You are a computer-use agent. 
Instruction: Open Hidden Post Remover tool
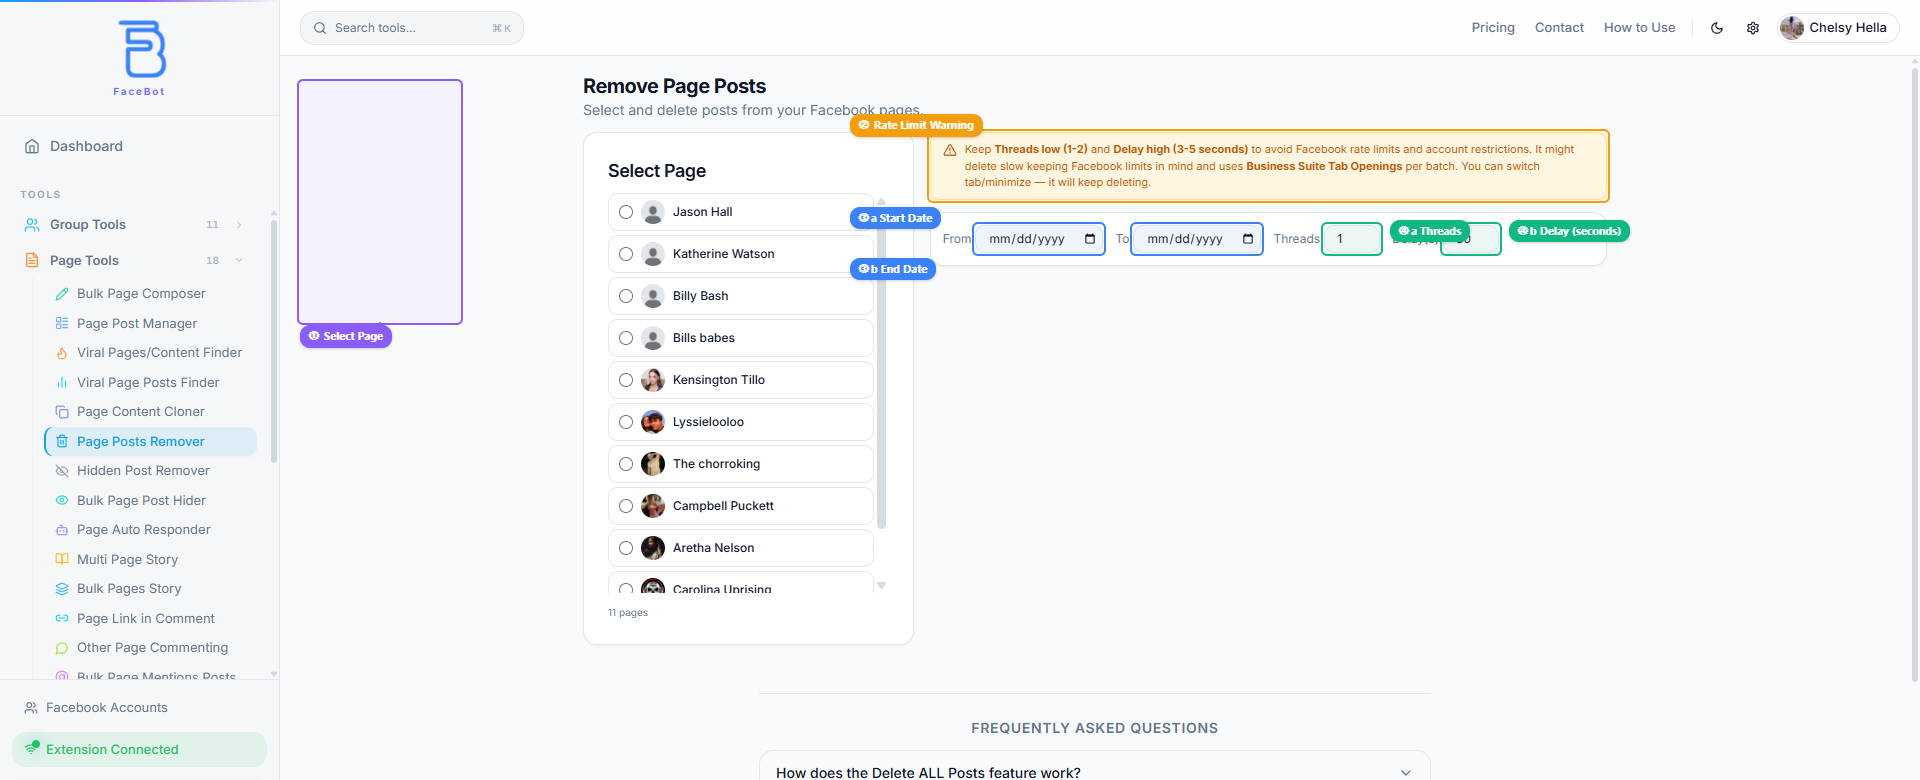[x=150, y=471]
